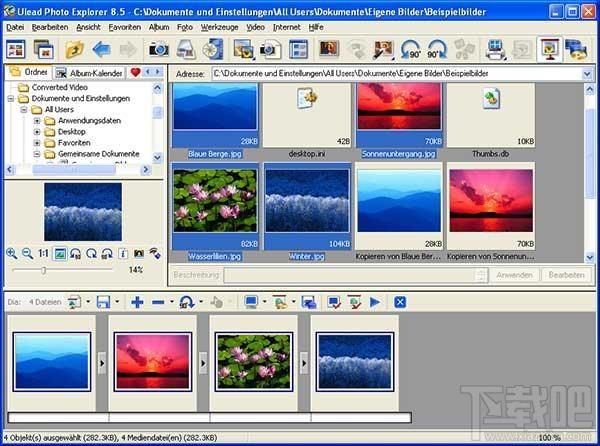Collapse the All Users tree node
Viewport: 600px width, 446px height.
[24, 110]
